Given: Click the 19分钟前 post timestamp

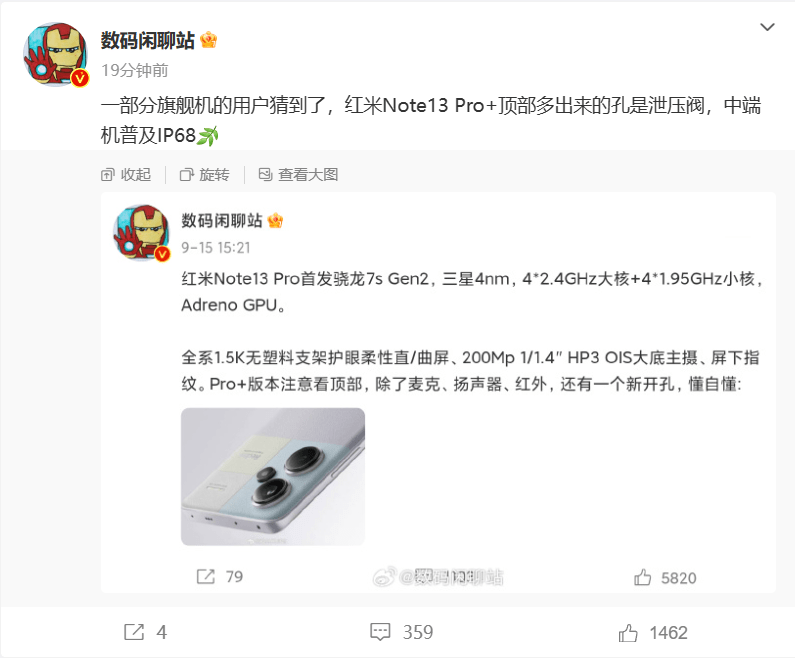Looking at the screenshot, I should (x=135, y=70).
